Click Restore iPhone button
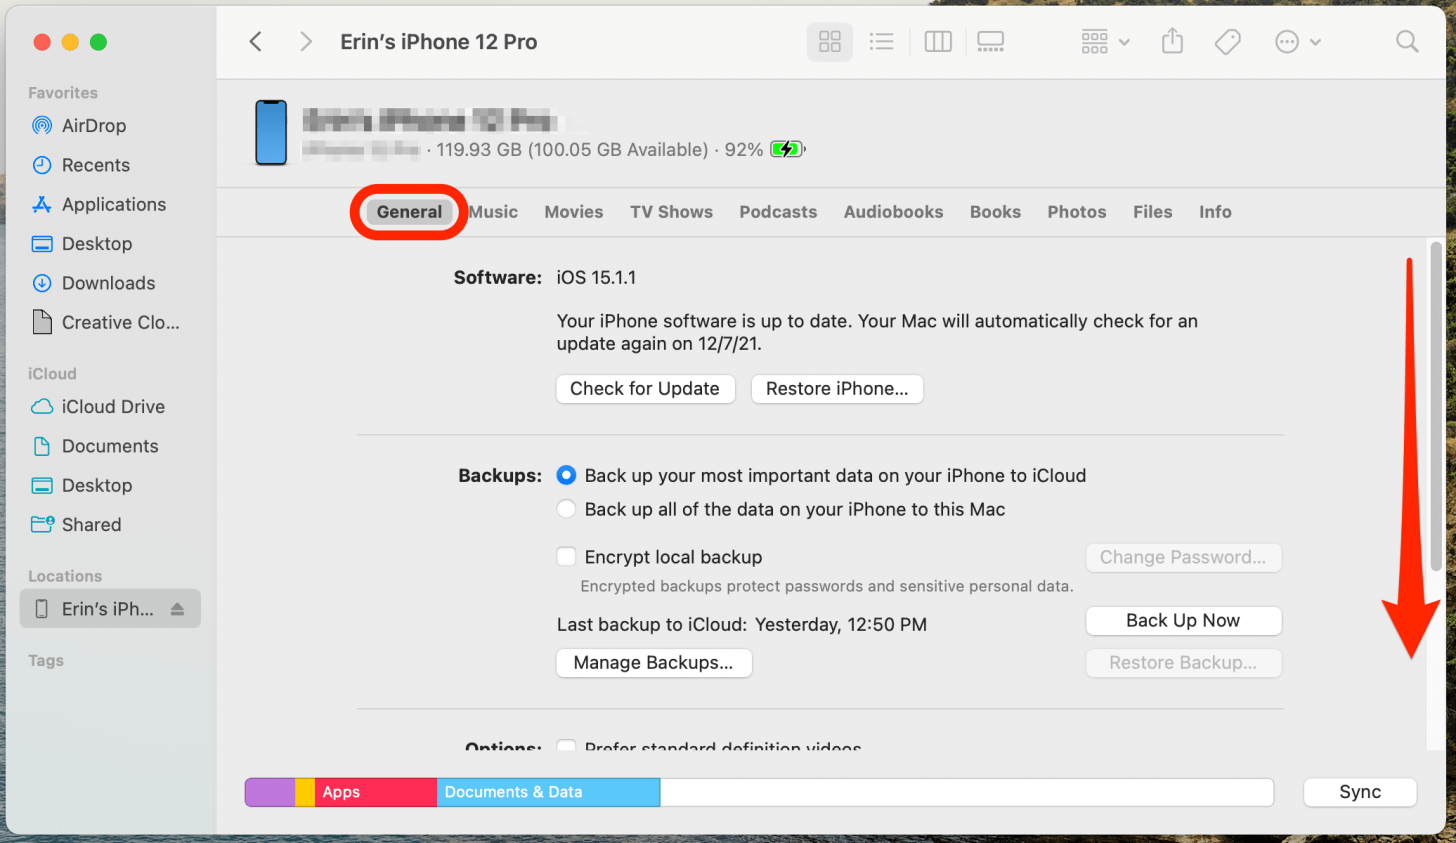Image resolution: width=1456 pixels, height=843 pixels. (837, 388)
